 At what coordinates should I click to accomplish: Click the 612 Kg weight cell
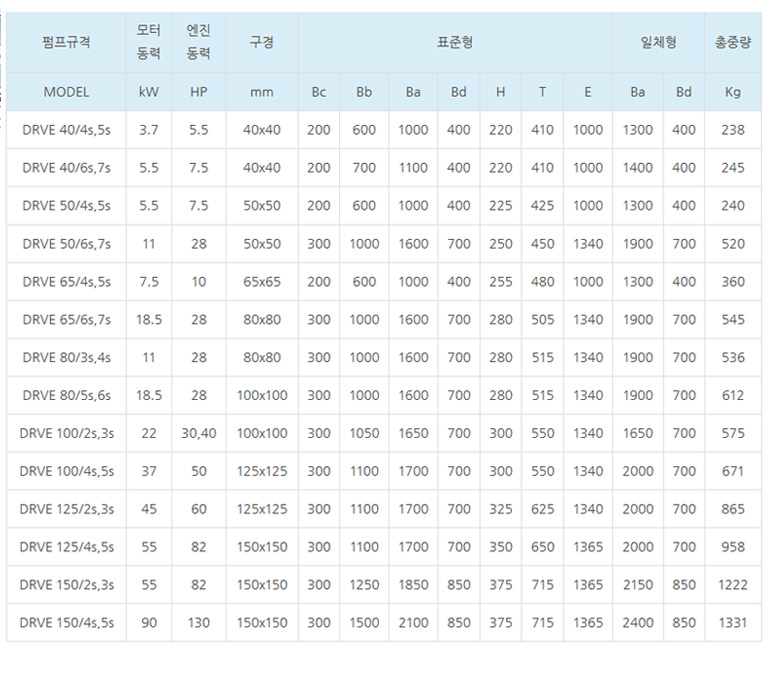click(x=733, y=395)
